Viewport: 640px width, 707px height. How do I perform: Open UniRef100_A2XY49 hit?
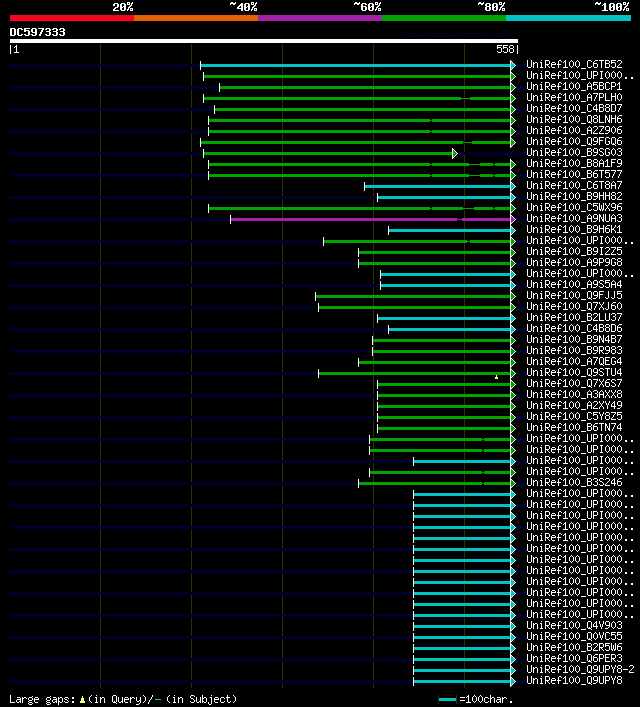coord(574,405)
